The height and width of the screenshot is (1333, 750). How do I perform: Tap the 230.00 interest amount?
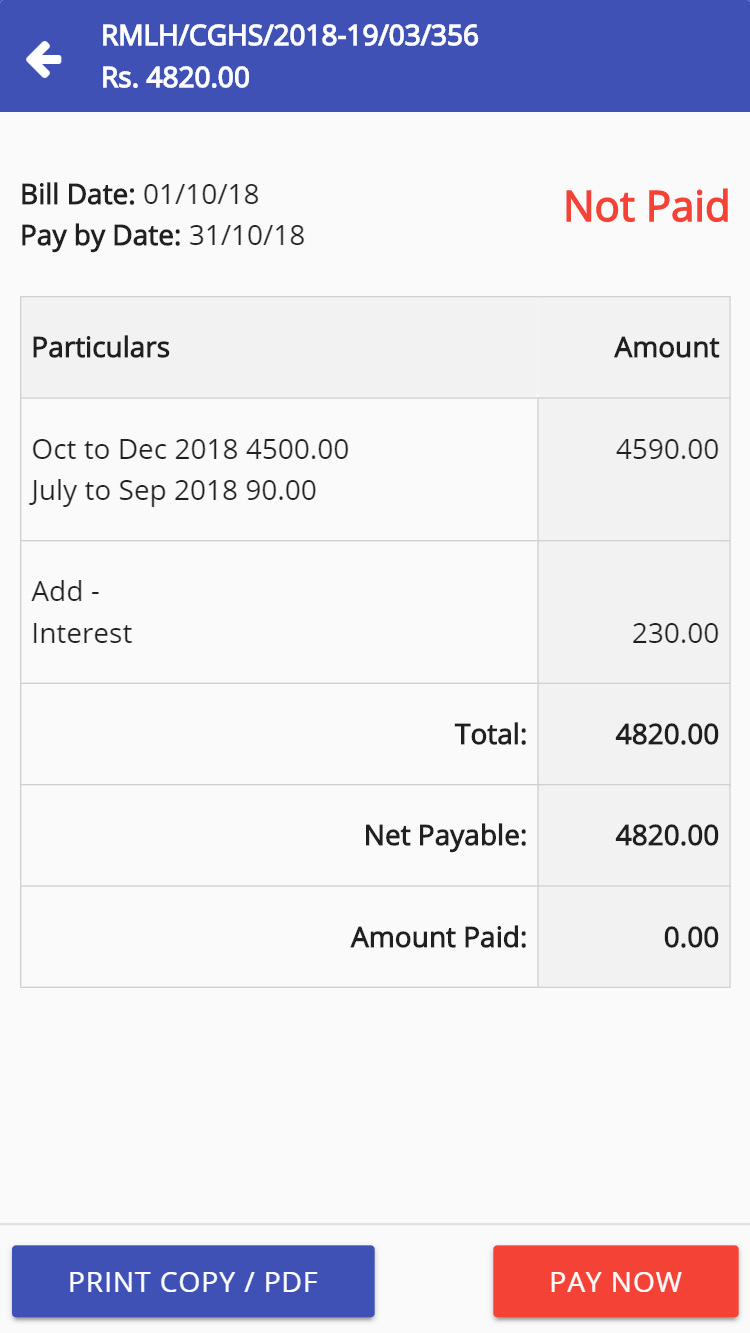click(x=675, y=633)
